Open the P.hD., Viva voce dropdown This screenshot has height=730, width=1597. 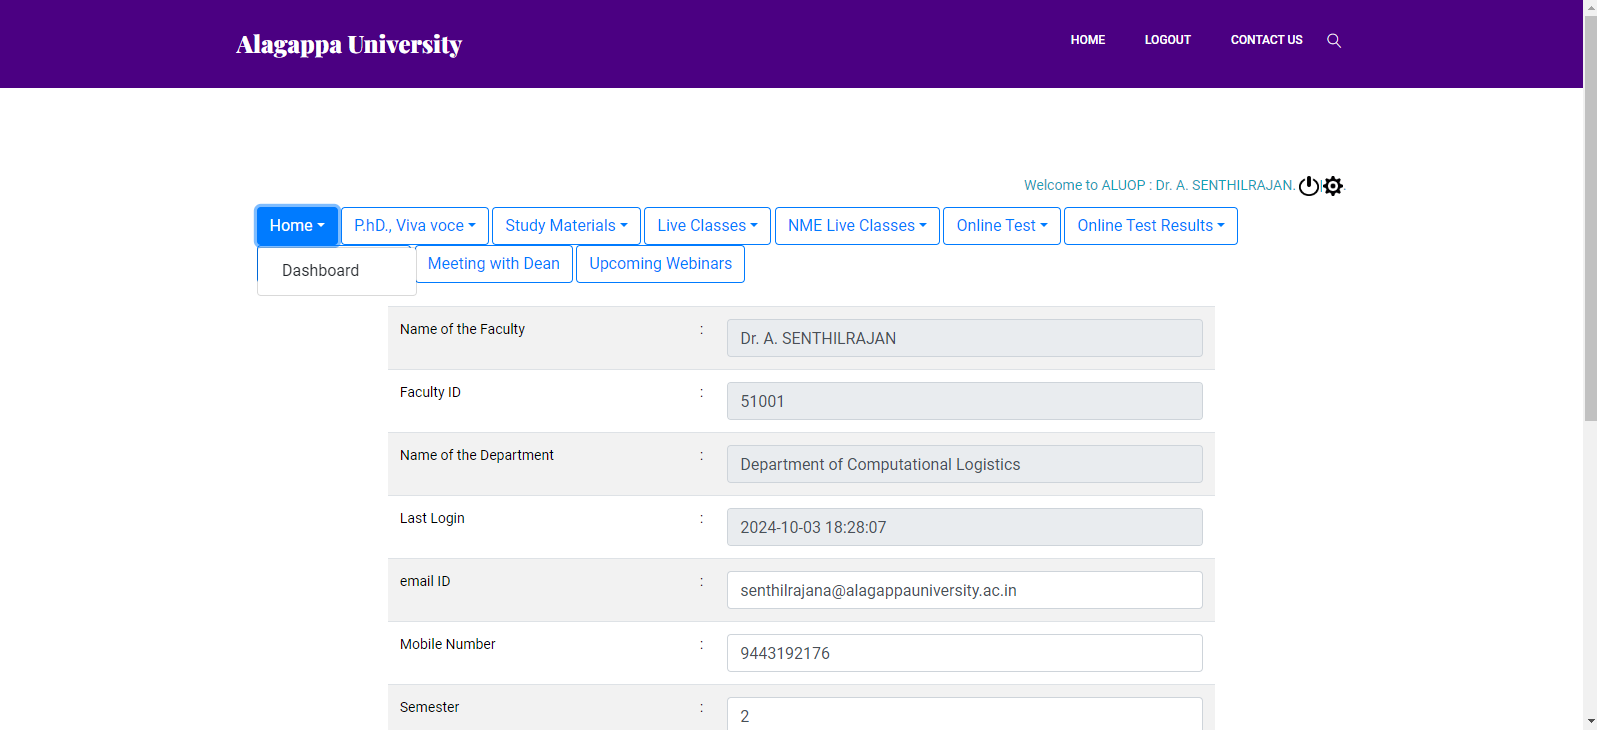coord(414,226)
